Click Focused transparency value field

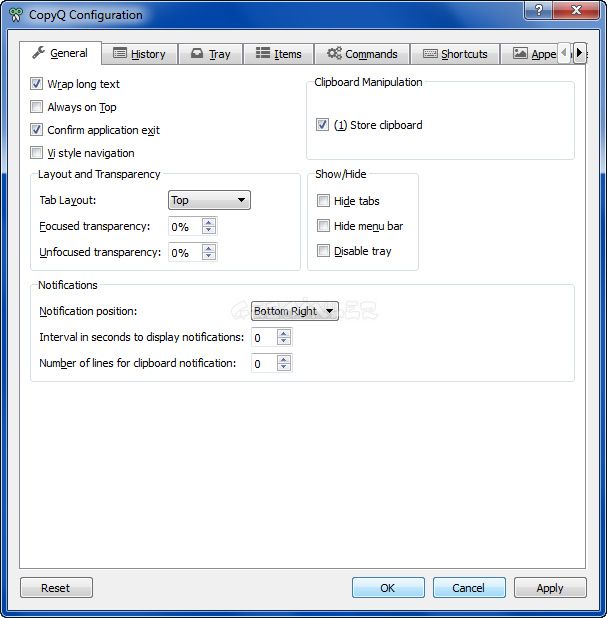[185, 226]
